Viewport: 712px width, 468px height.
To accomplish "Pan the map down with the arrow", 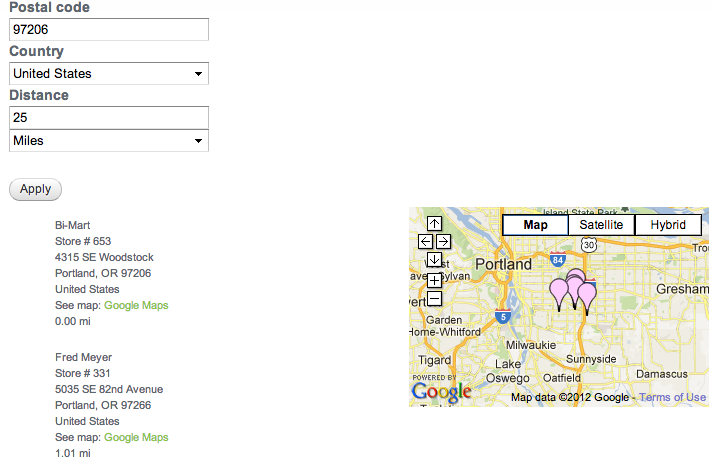I will tap(434, 260).
